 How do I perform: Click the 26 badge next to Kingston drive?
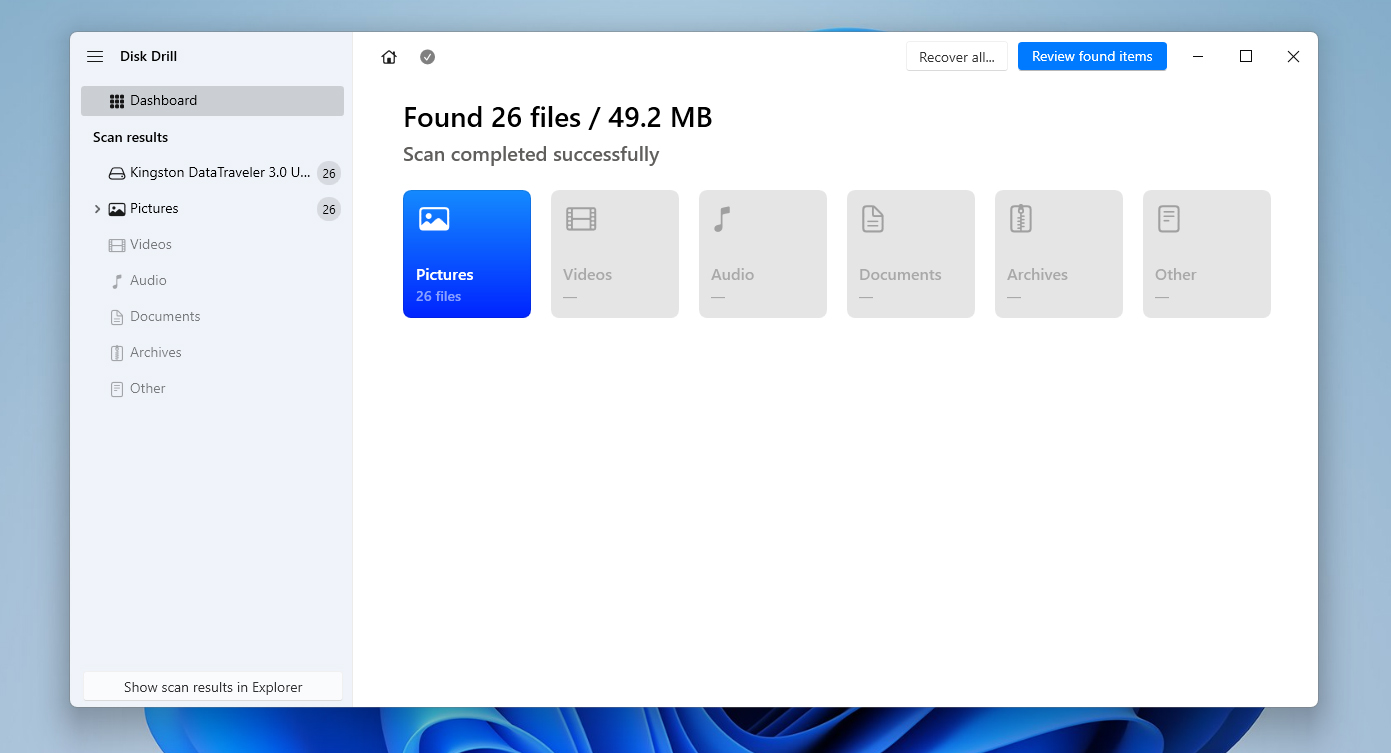pos(328,174)
